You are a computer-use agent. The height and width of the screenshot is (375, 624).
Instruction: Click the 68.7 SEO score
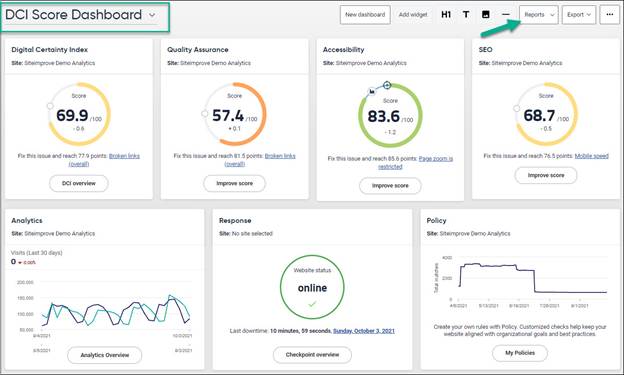click(539, 116)
